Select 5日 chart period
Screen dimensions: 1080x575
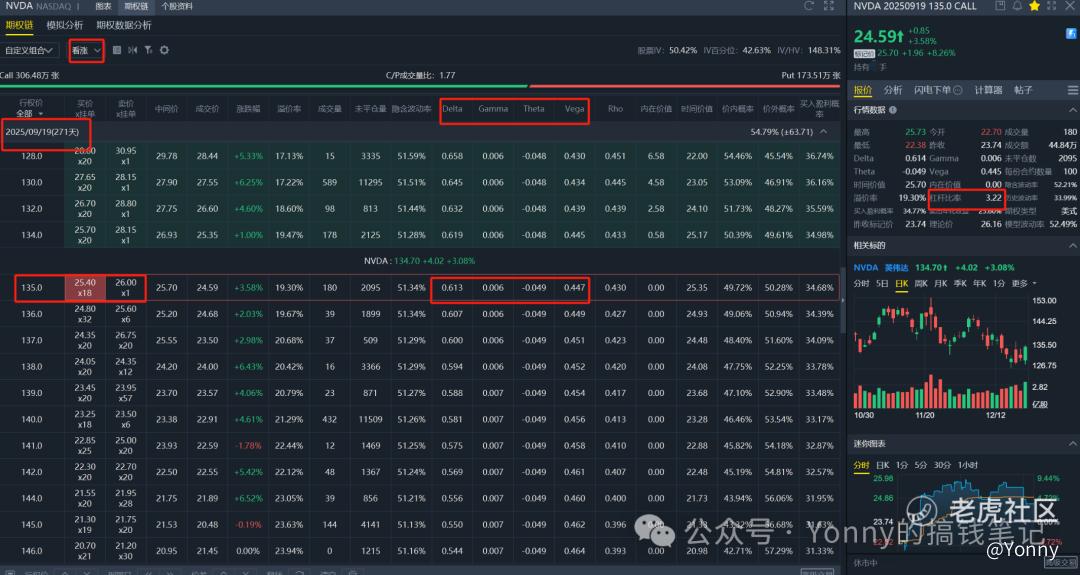click(x=882, y=284)
